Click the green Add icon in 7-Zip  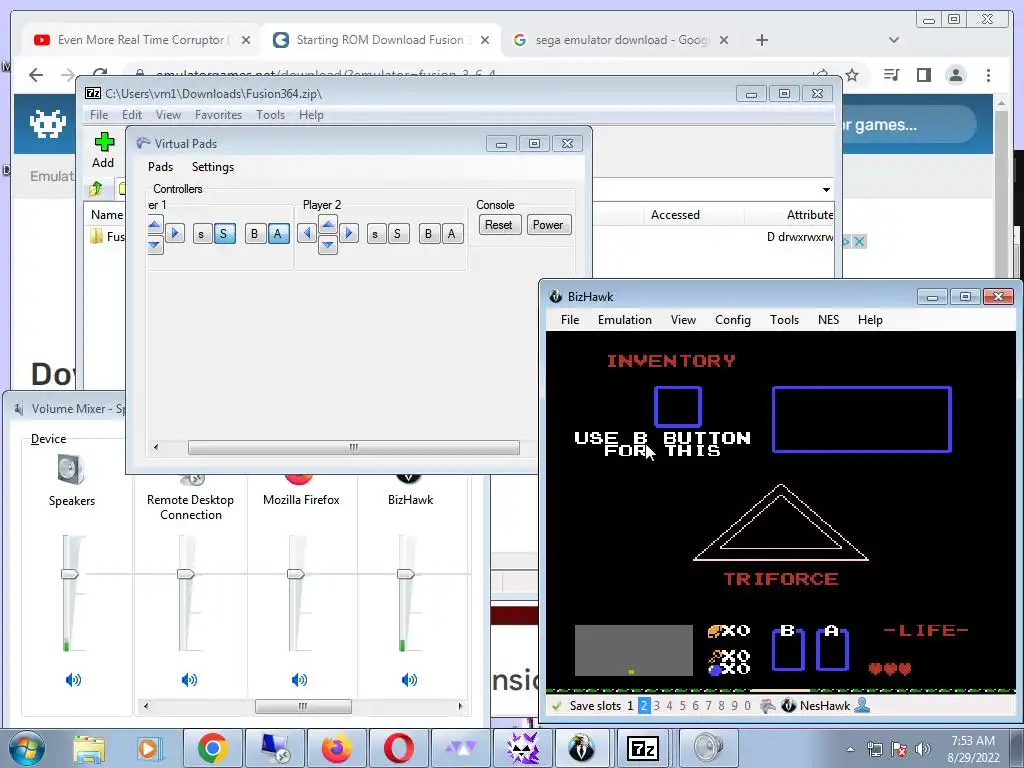pos(104,142)
